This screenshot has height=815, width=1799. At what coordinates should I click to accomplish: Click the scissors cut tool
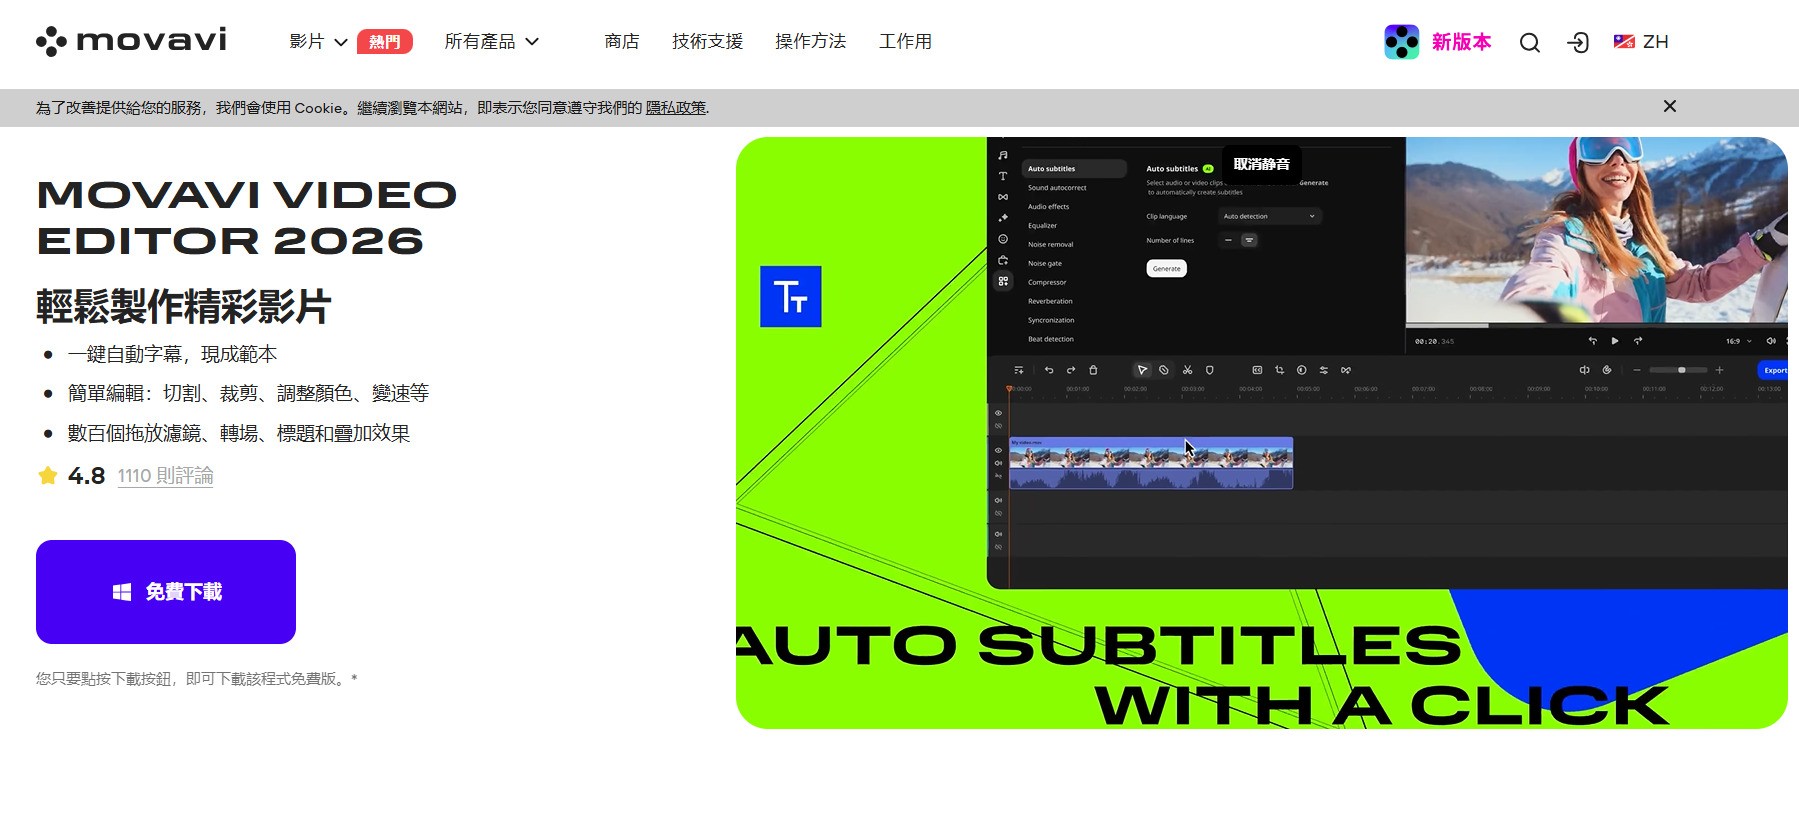coord(1187,370)
